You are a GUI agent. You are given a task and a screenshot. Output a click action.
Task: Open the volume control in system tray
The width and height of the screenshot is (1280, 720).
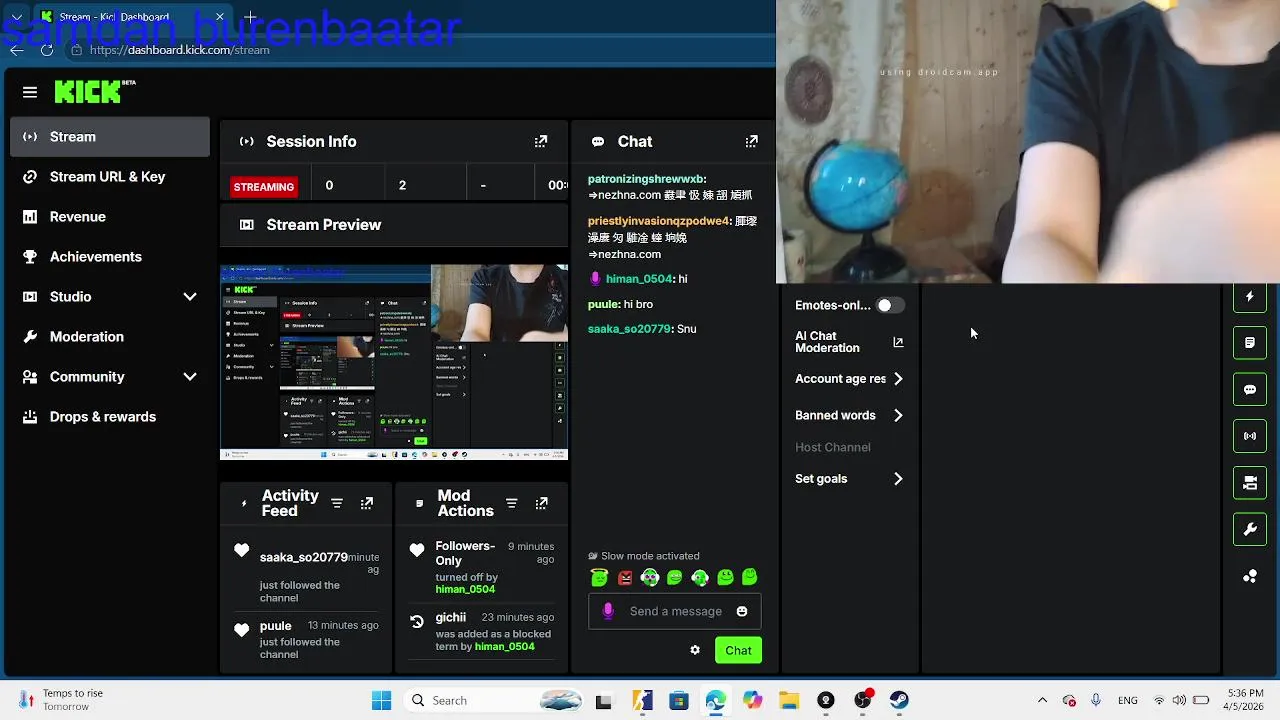click(x=1179, y=700)
